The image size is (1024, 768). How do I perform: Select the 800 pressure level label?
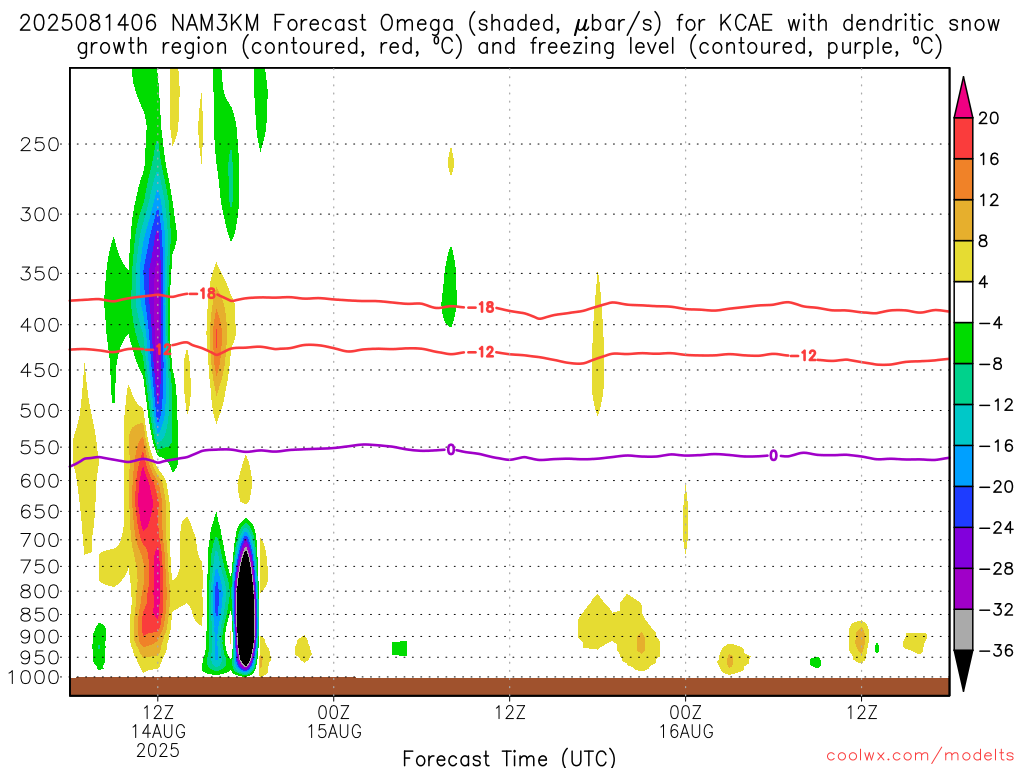click(40, 592)
